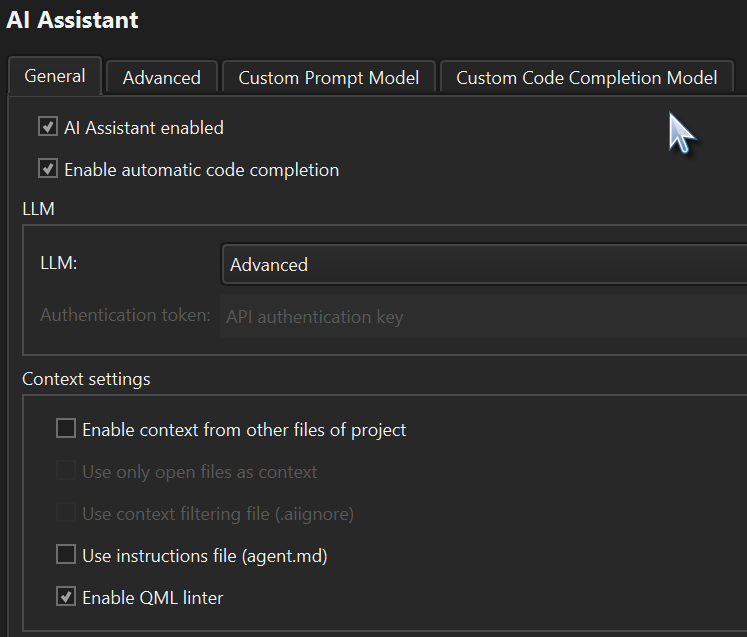Click the Authentication token label
747x637 pixels.
(x=125, y=315)
